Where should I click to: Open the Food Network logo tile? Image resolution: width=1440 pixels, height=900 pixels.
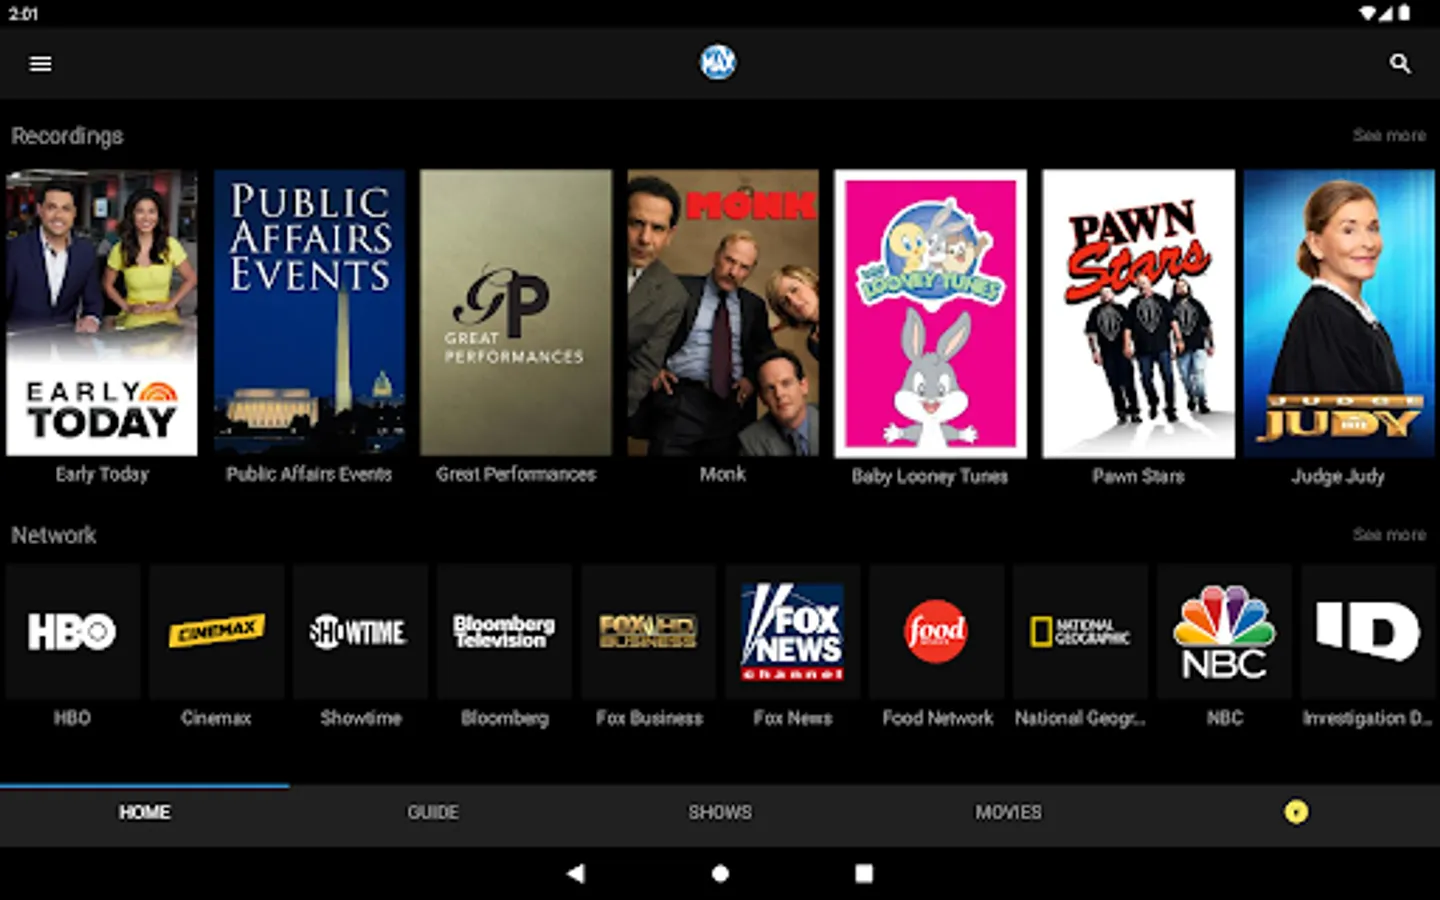pyautogui.click(x=936, y=631)
